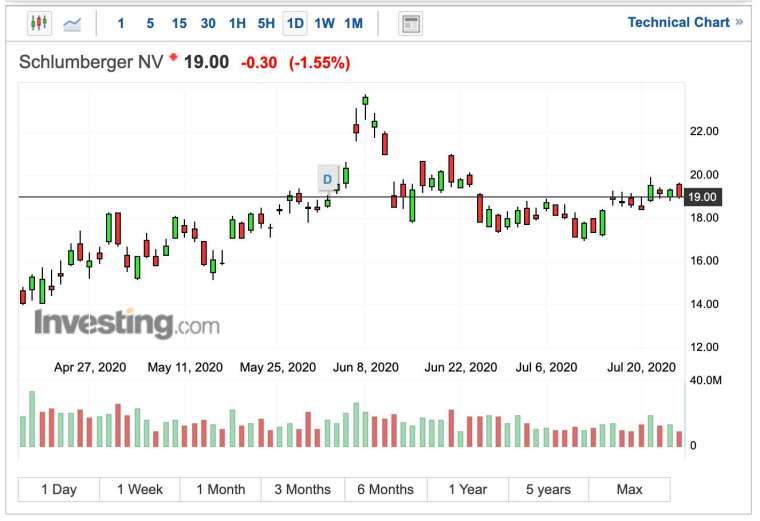Select the 3 Months range tab

tap(303, 489)
